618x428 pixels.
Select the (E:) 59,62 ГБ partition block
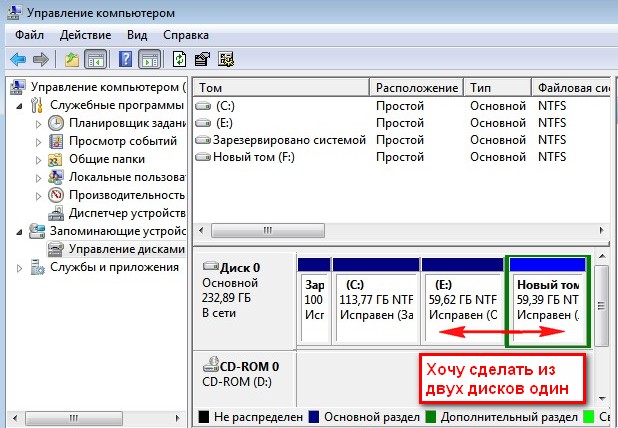point(462,301)
